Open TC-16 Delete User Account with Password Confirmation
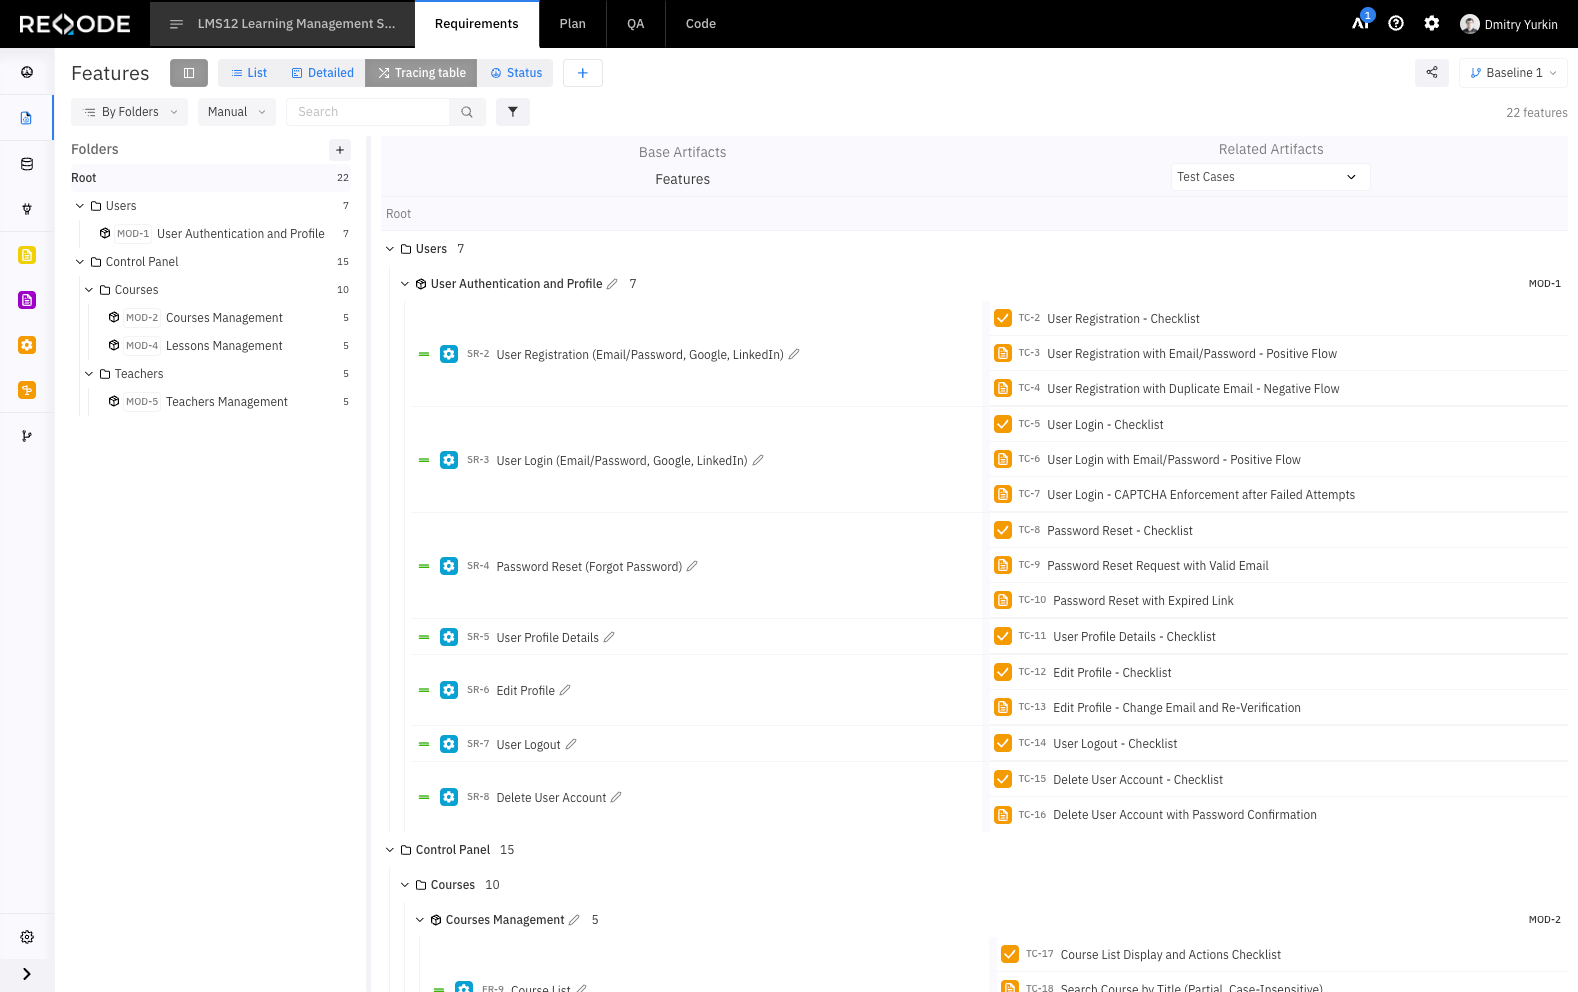The height and width of the screenshot is (992, 1578). (x=1184, y=815)
